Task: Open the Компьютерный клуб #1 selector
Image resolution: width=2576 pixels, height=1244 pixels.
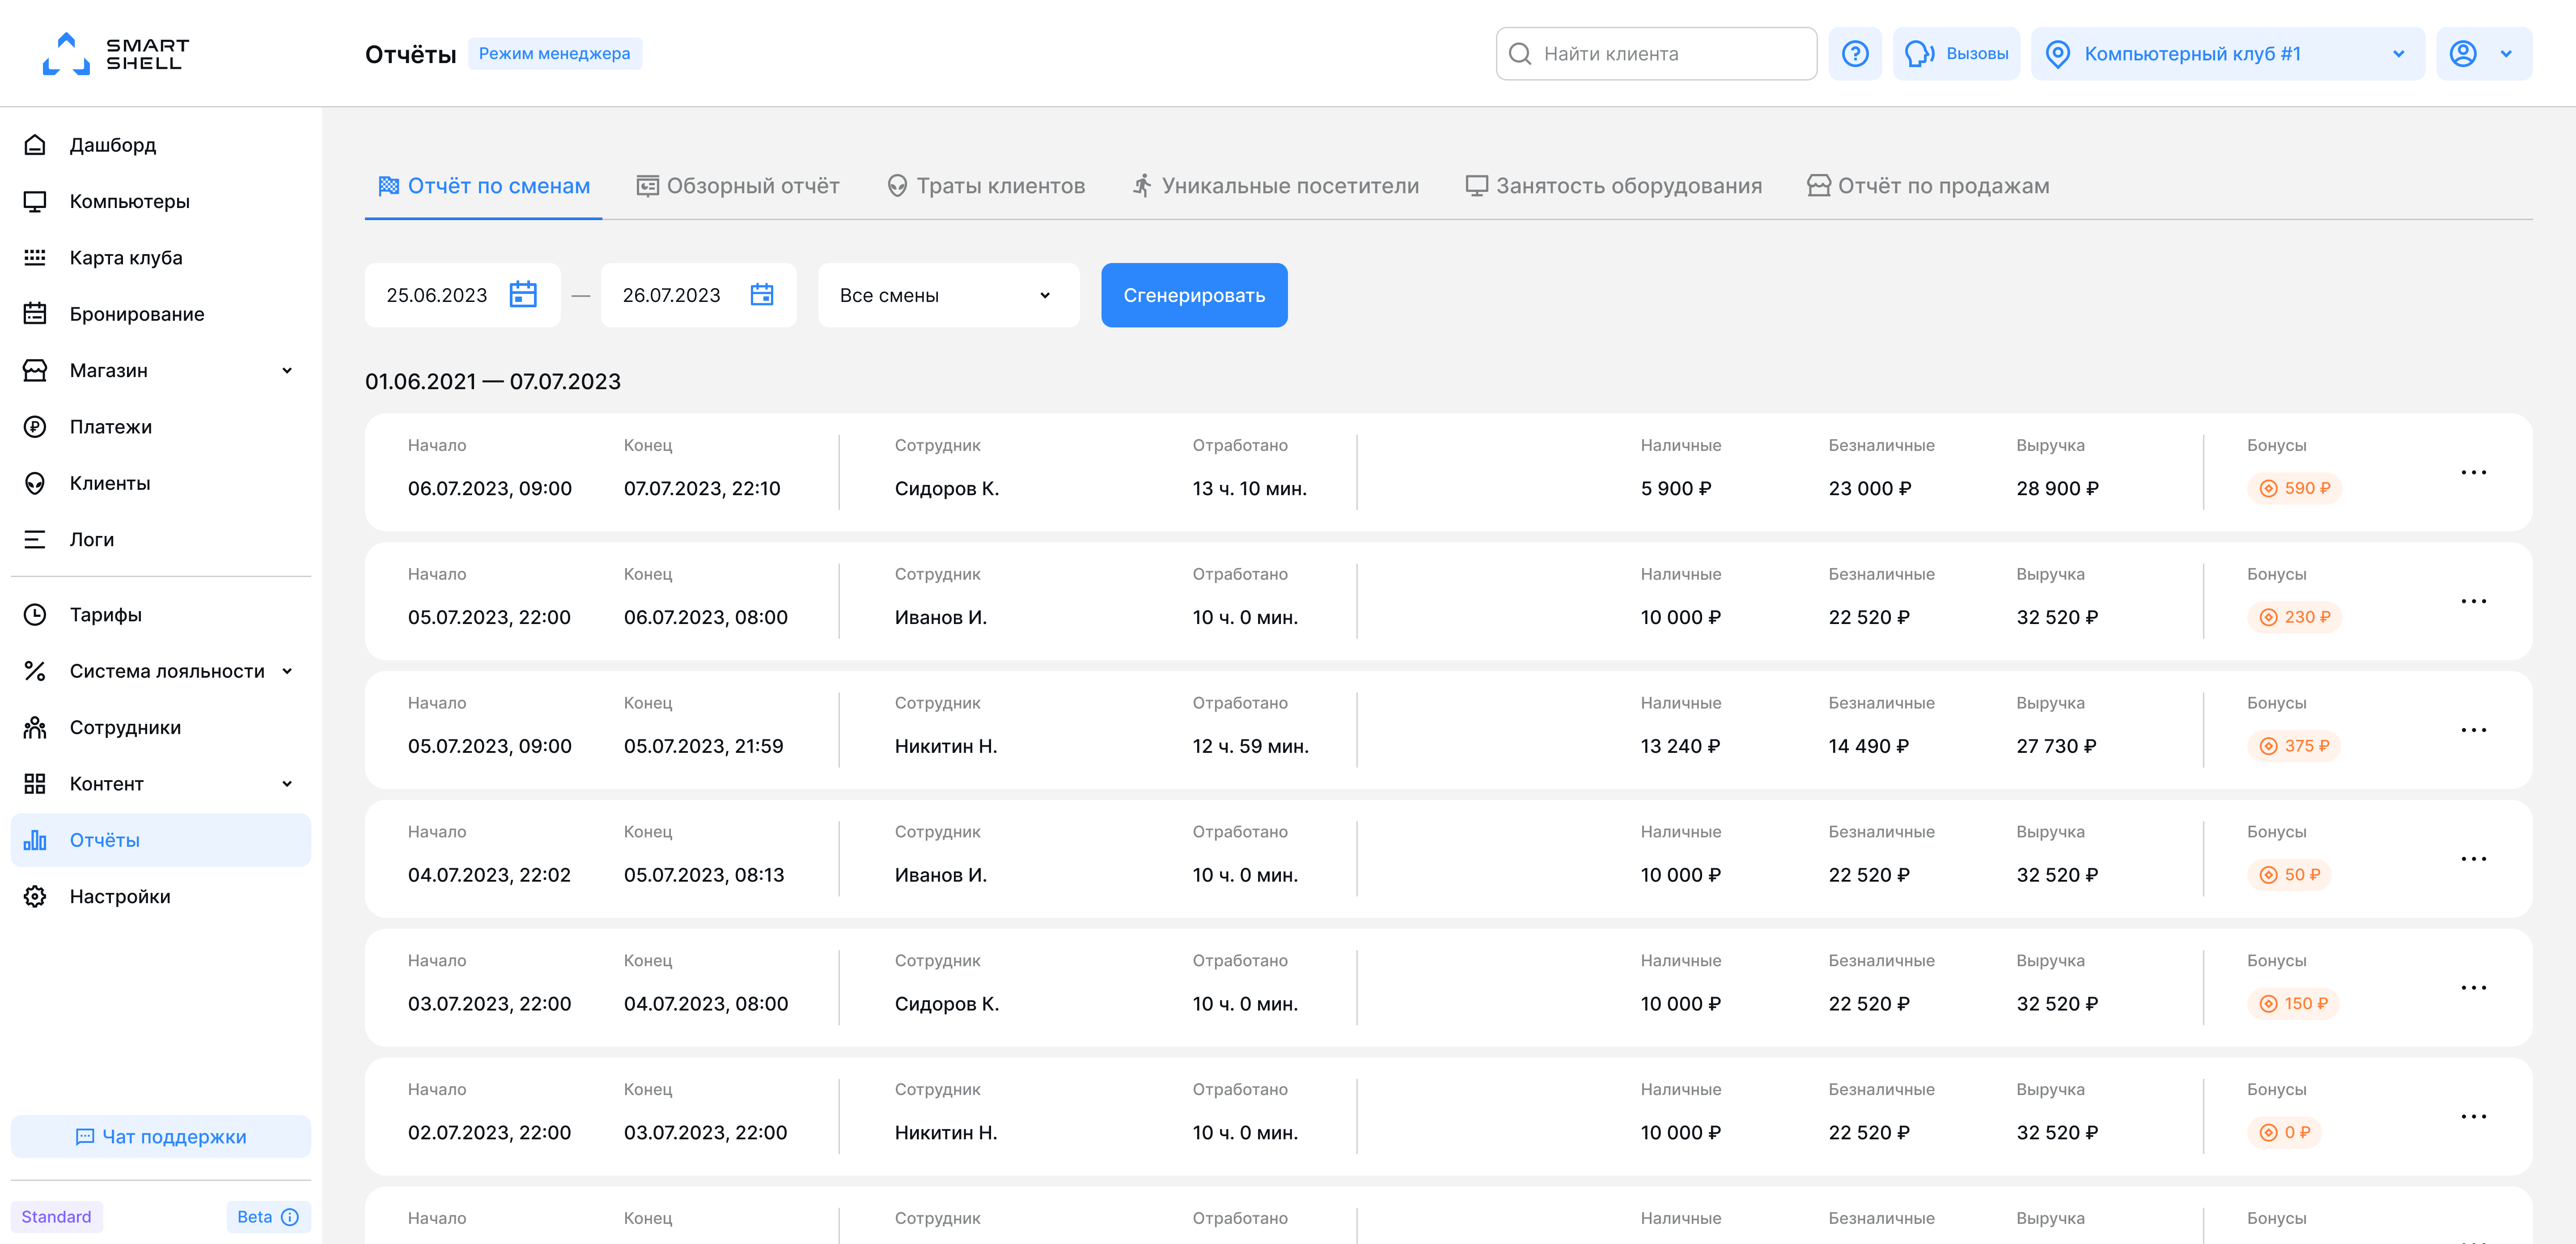Action: pos(2228,54)
